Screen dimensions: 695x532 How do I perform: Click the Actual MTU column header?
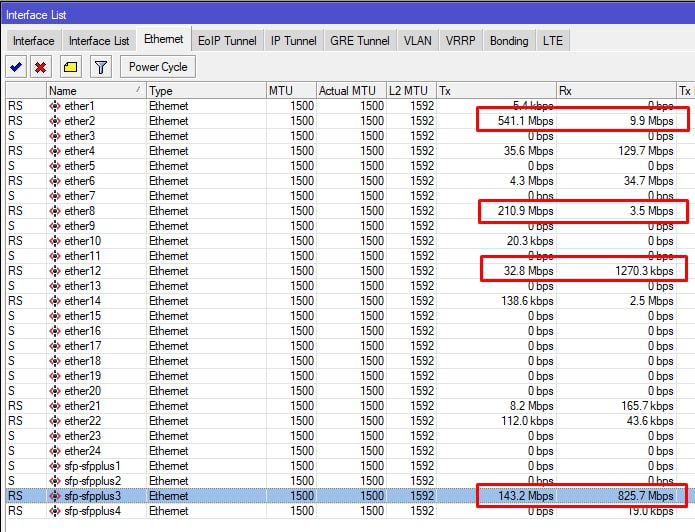351,90
